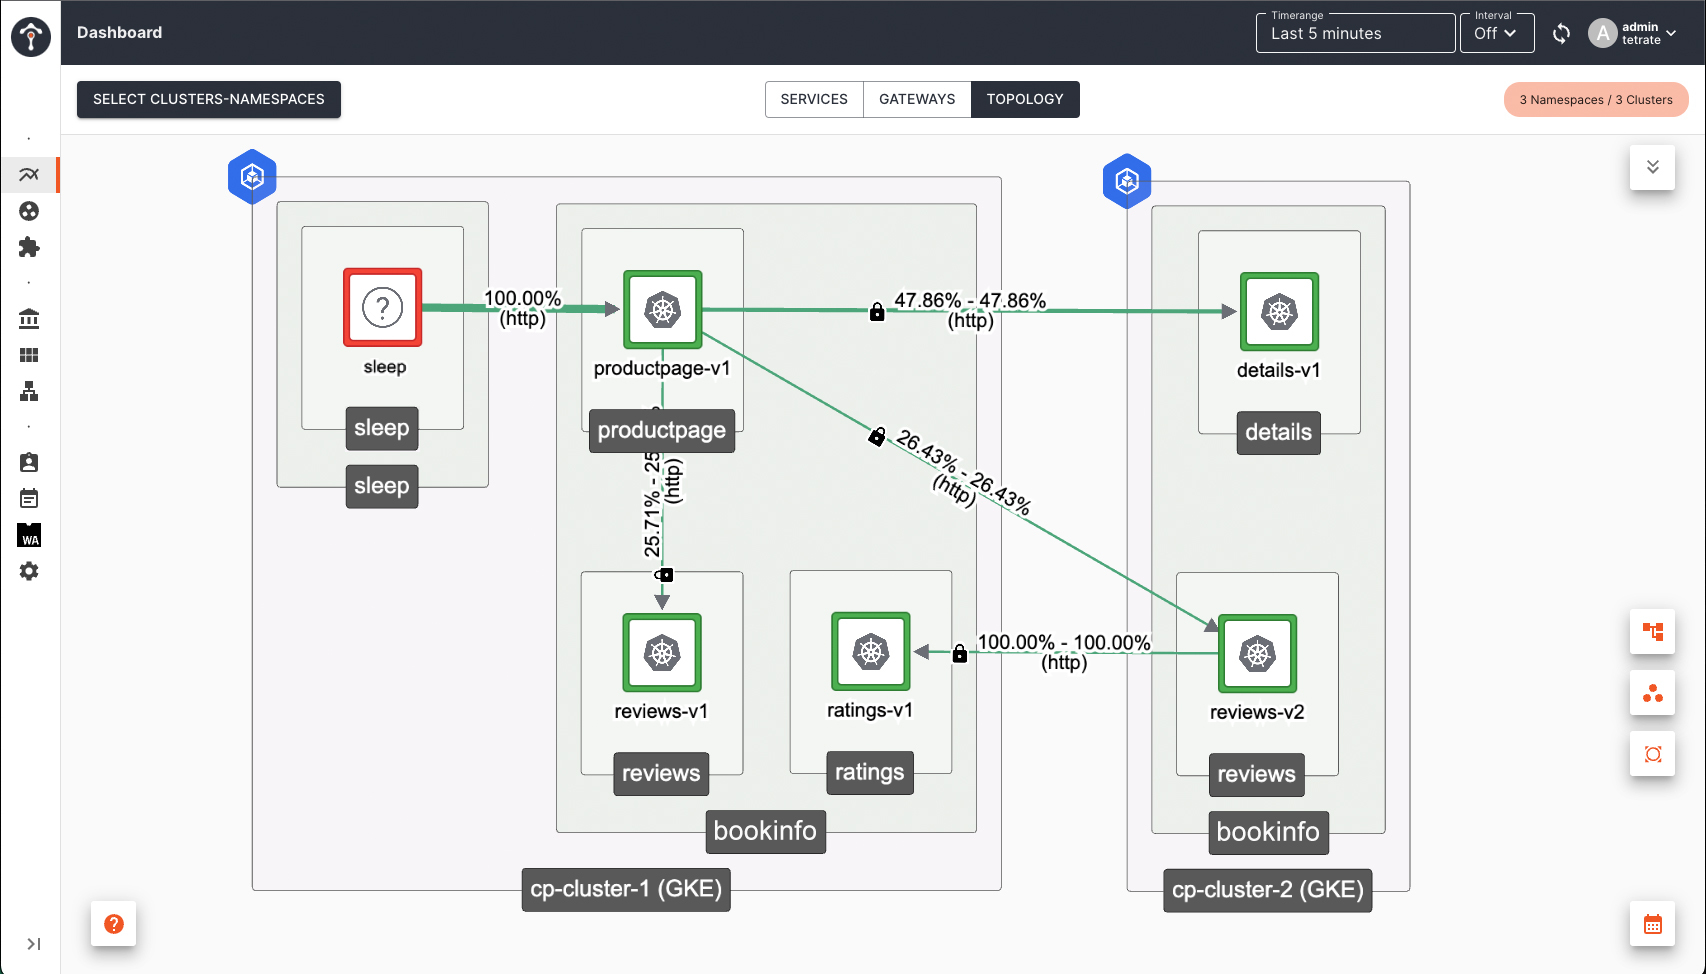Switch to the SERVICES tab
The height and width of the screenshot is (974, 1706).
pos(814,99)
